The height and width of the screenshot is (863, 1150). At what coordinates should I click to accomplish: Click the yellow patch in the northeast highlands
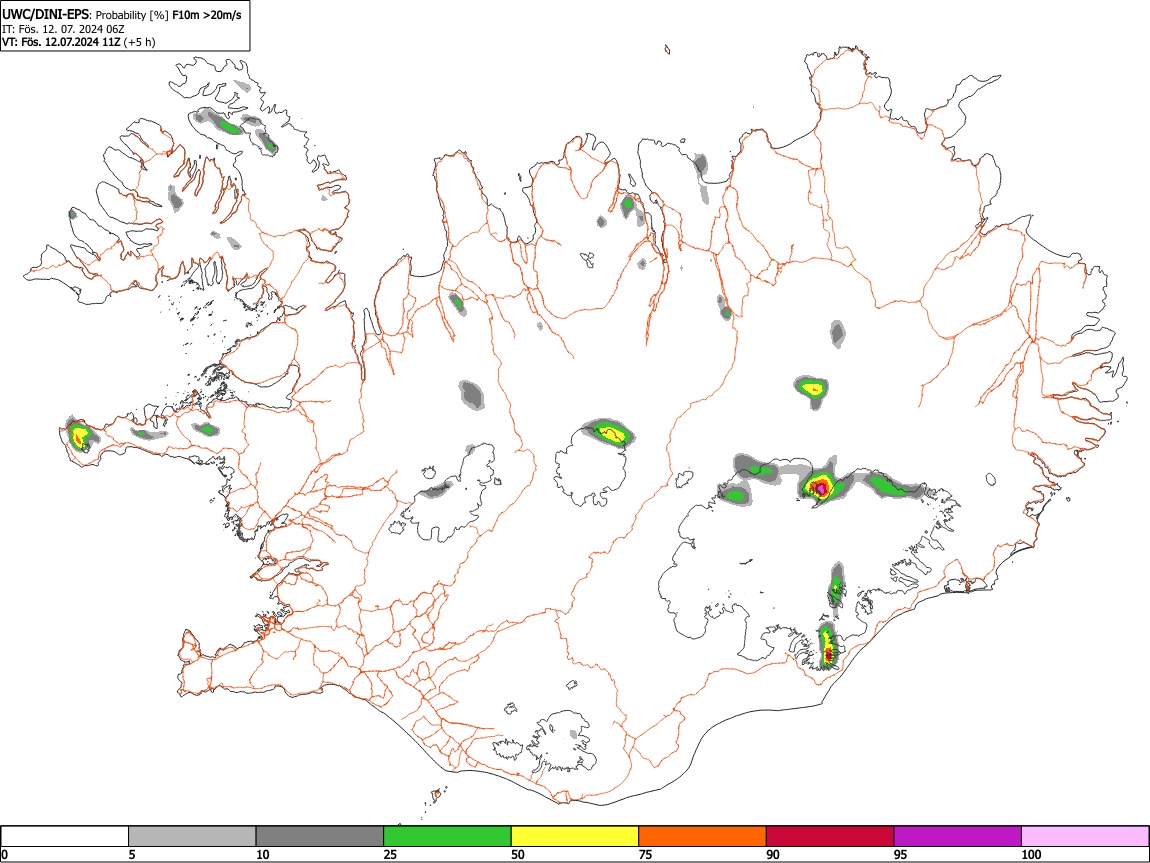click(x=812, y=387)
